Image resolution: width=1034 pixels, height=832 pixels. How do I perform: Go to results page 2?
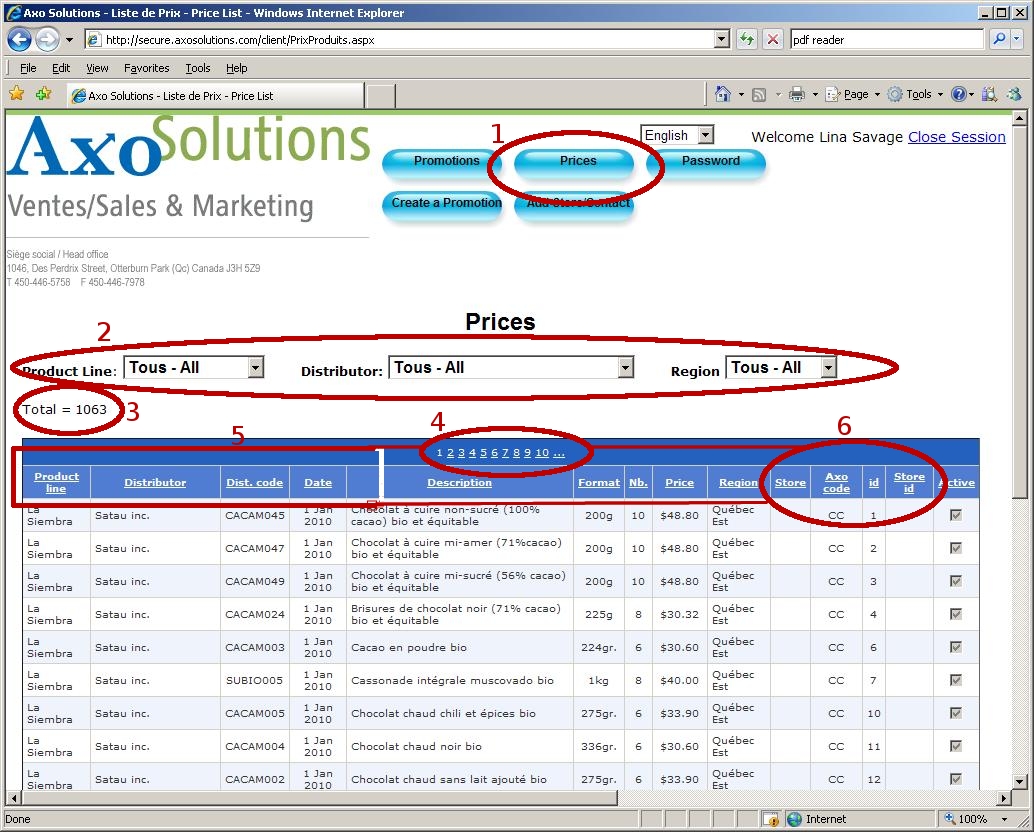pyautogui.click(x=450, y=453)
